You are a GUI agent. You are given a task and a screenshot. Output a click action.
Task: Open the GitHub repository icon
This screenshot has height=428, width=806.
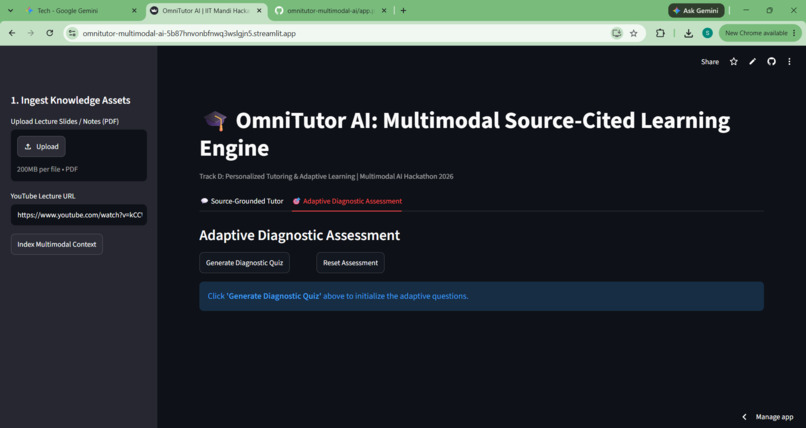tap(771, 62)
